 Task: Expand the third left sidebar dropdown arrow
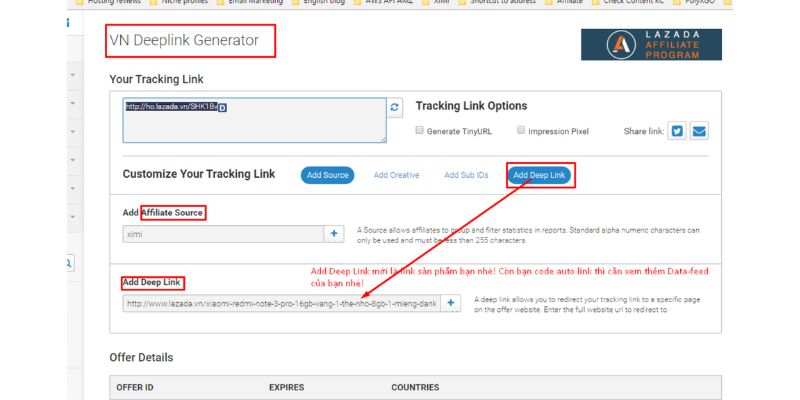[73, 131]
